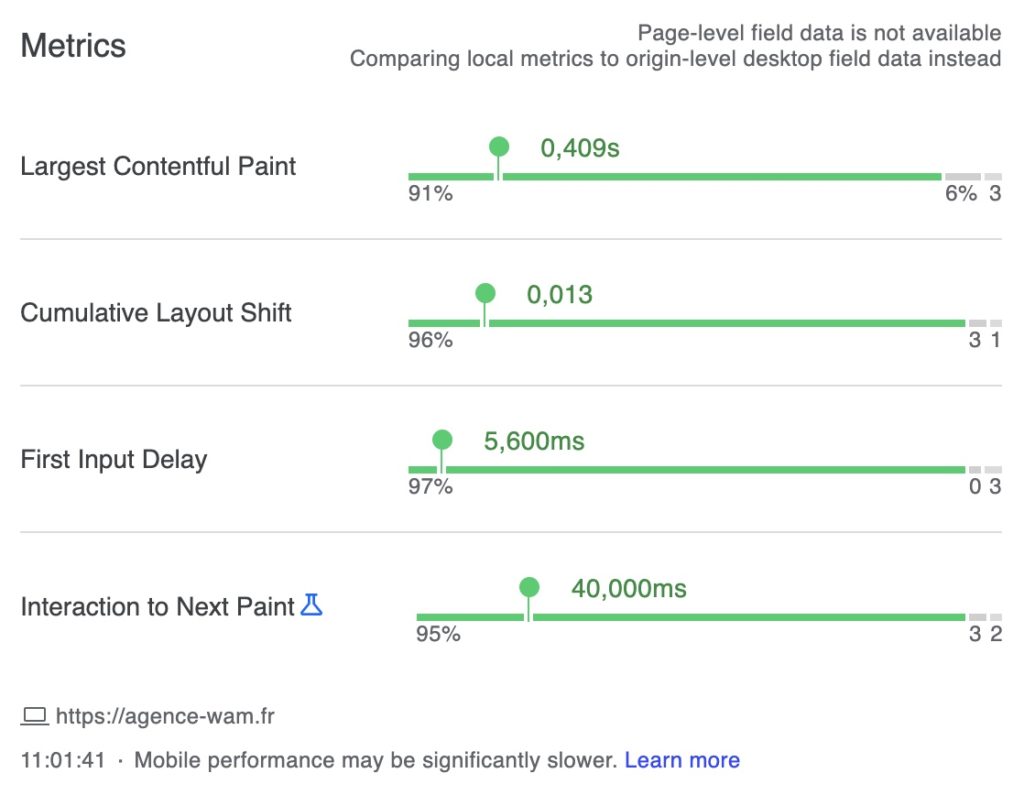
Task: Click the 0,013 CLS value
Action: (560, 295)
